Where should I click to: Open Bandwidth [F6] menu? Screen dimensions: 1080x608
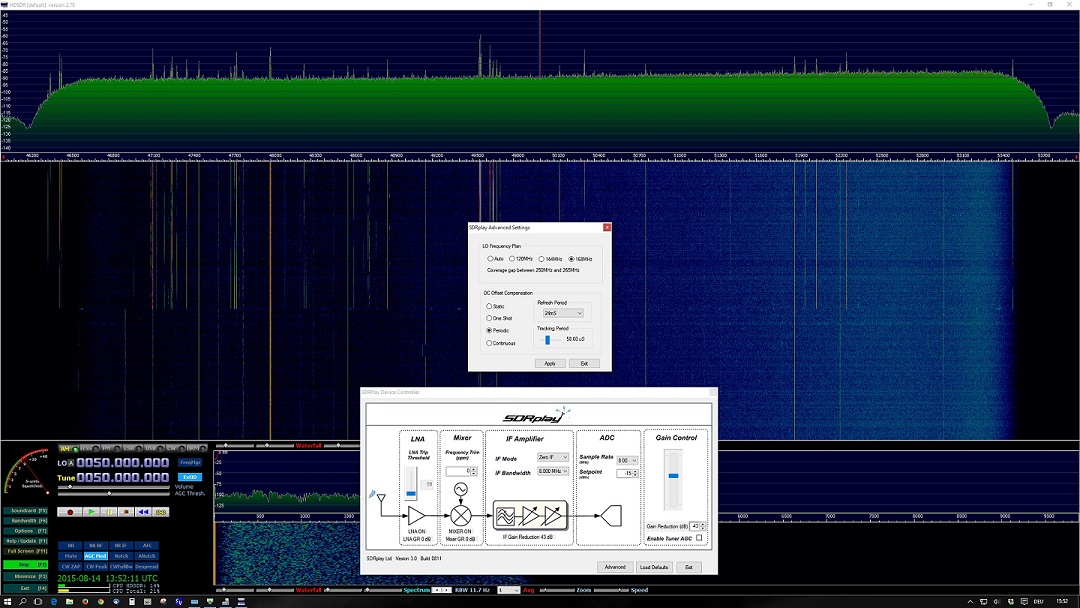pyautogui.click(x=26, y=521)
